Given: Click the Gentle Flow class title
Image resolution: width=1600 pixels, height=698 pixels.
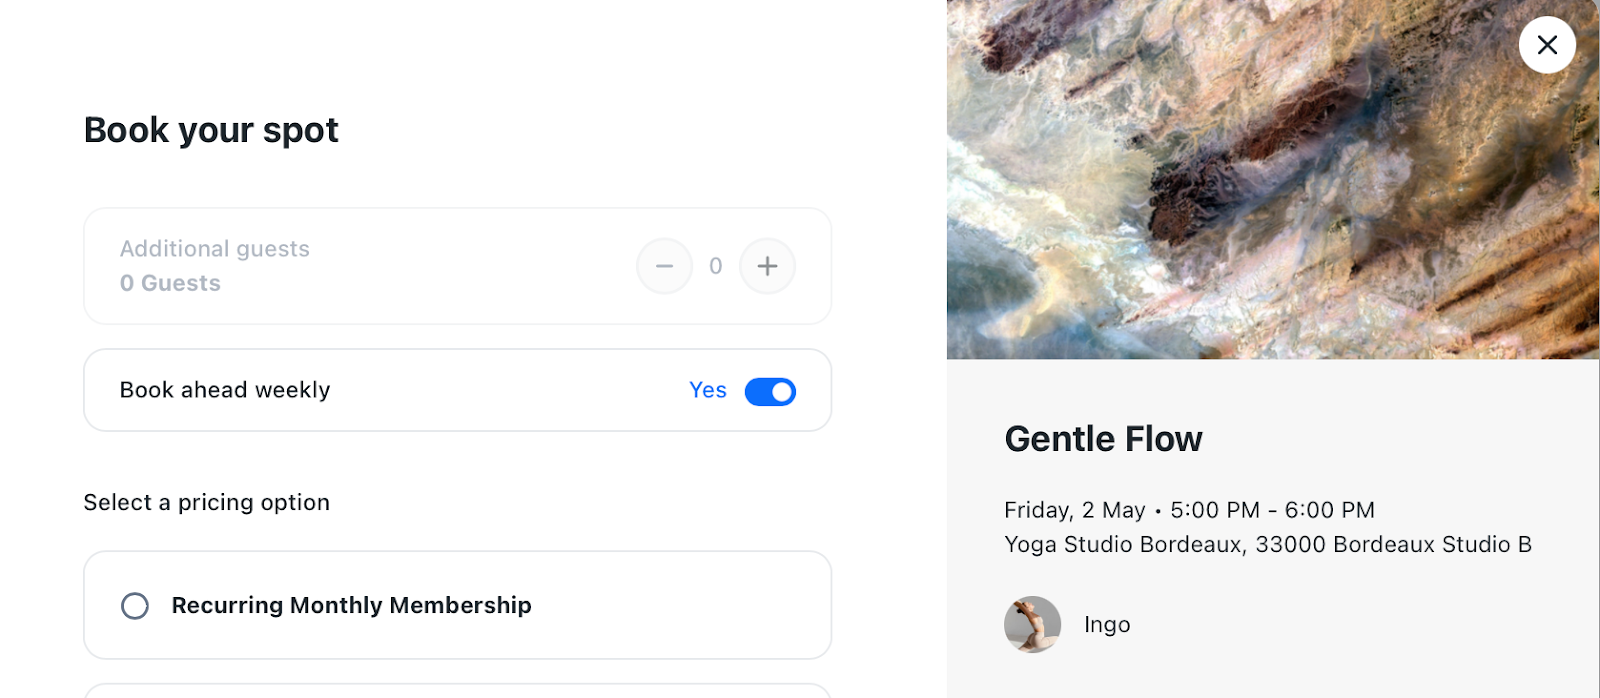Looking at the screenshot, I should click(x=1103, y=439).
